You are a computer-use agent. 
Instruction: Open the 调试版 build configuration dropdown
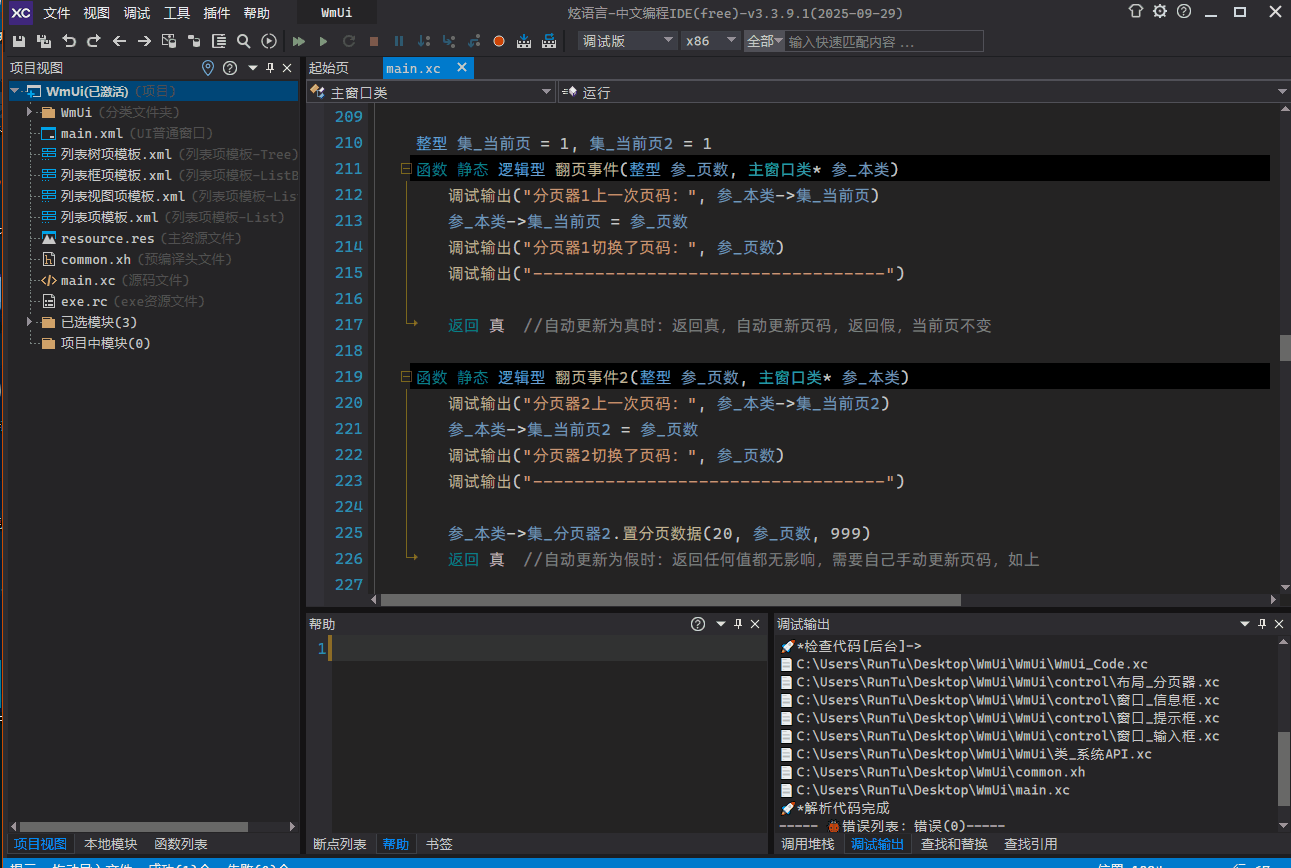coord(628,41)
